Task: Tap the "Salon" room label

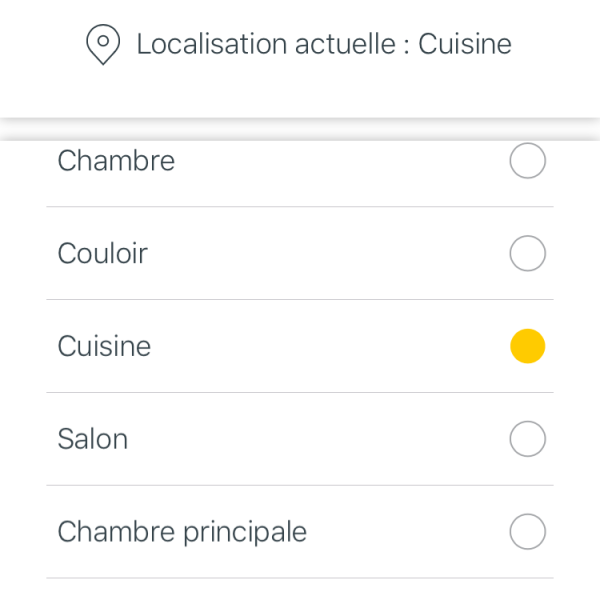Action: [92, 439]
